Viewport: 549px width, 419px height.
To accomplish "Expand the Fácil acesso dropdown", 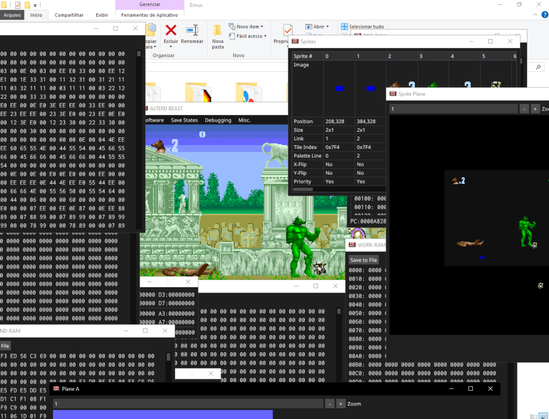I will click(x=265, y=36).
